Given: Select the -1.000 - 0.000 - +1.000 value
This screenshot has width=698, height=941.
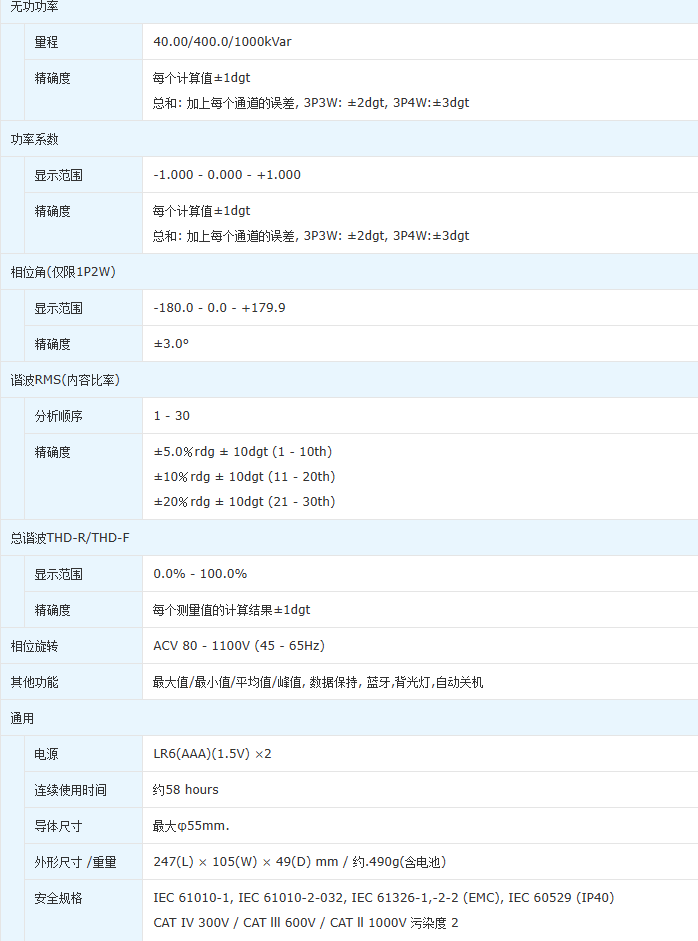Looking at the screenshot, I should (227, 175).
